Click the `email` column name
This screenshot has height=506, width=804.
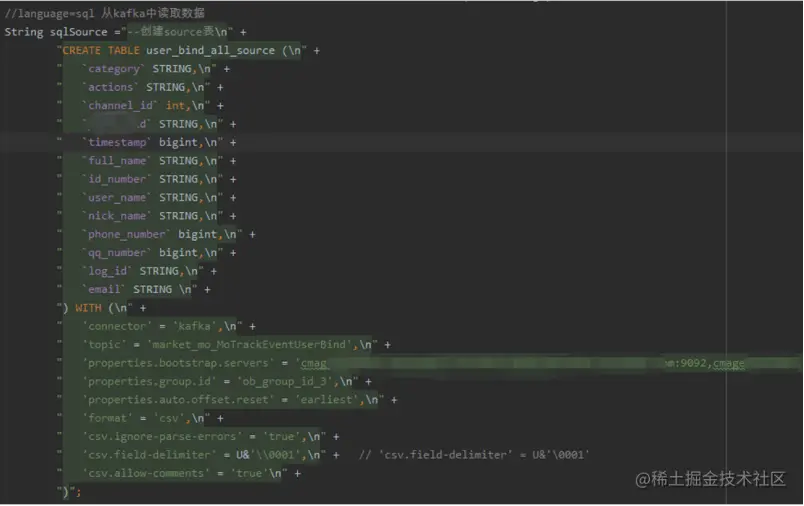(x=104, y=289)
